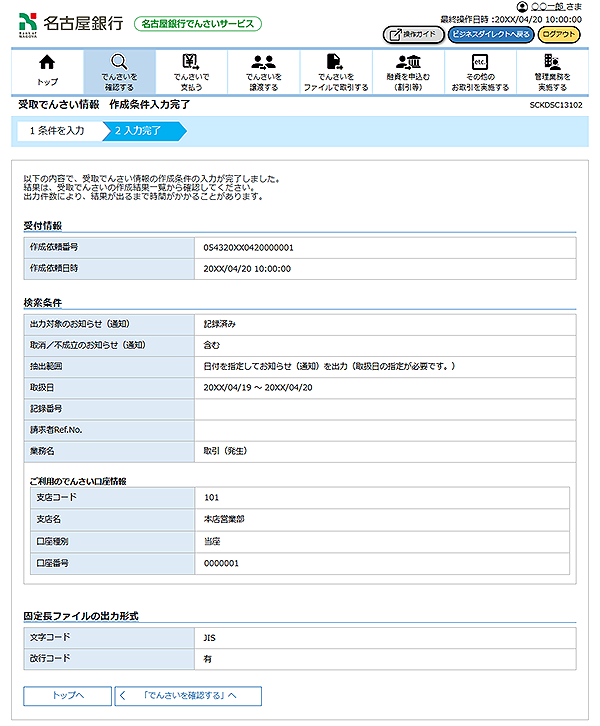Image resolution: width=600 pixels, height=726 pixels.
Task: Open でんさいを確認する magnifier menu
Action: 118,63
